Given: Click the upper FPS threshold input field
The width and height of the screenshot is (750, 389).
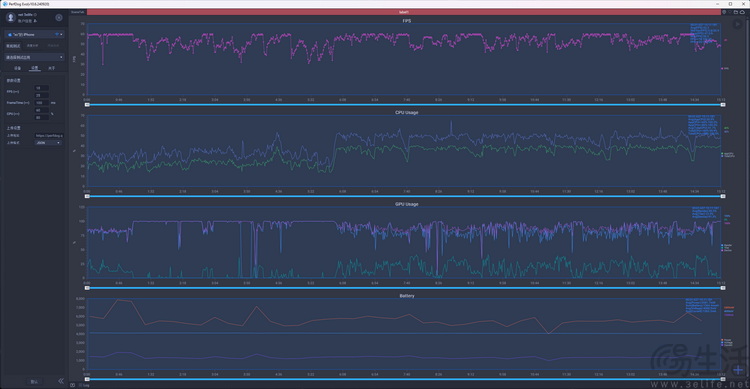Looking at the screenshot, I should coord(41,88).
